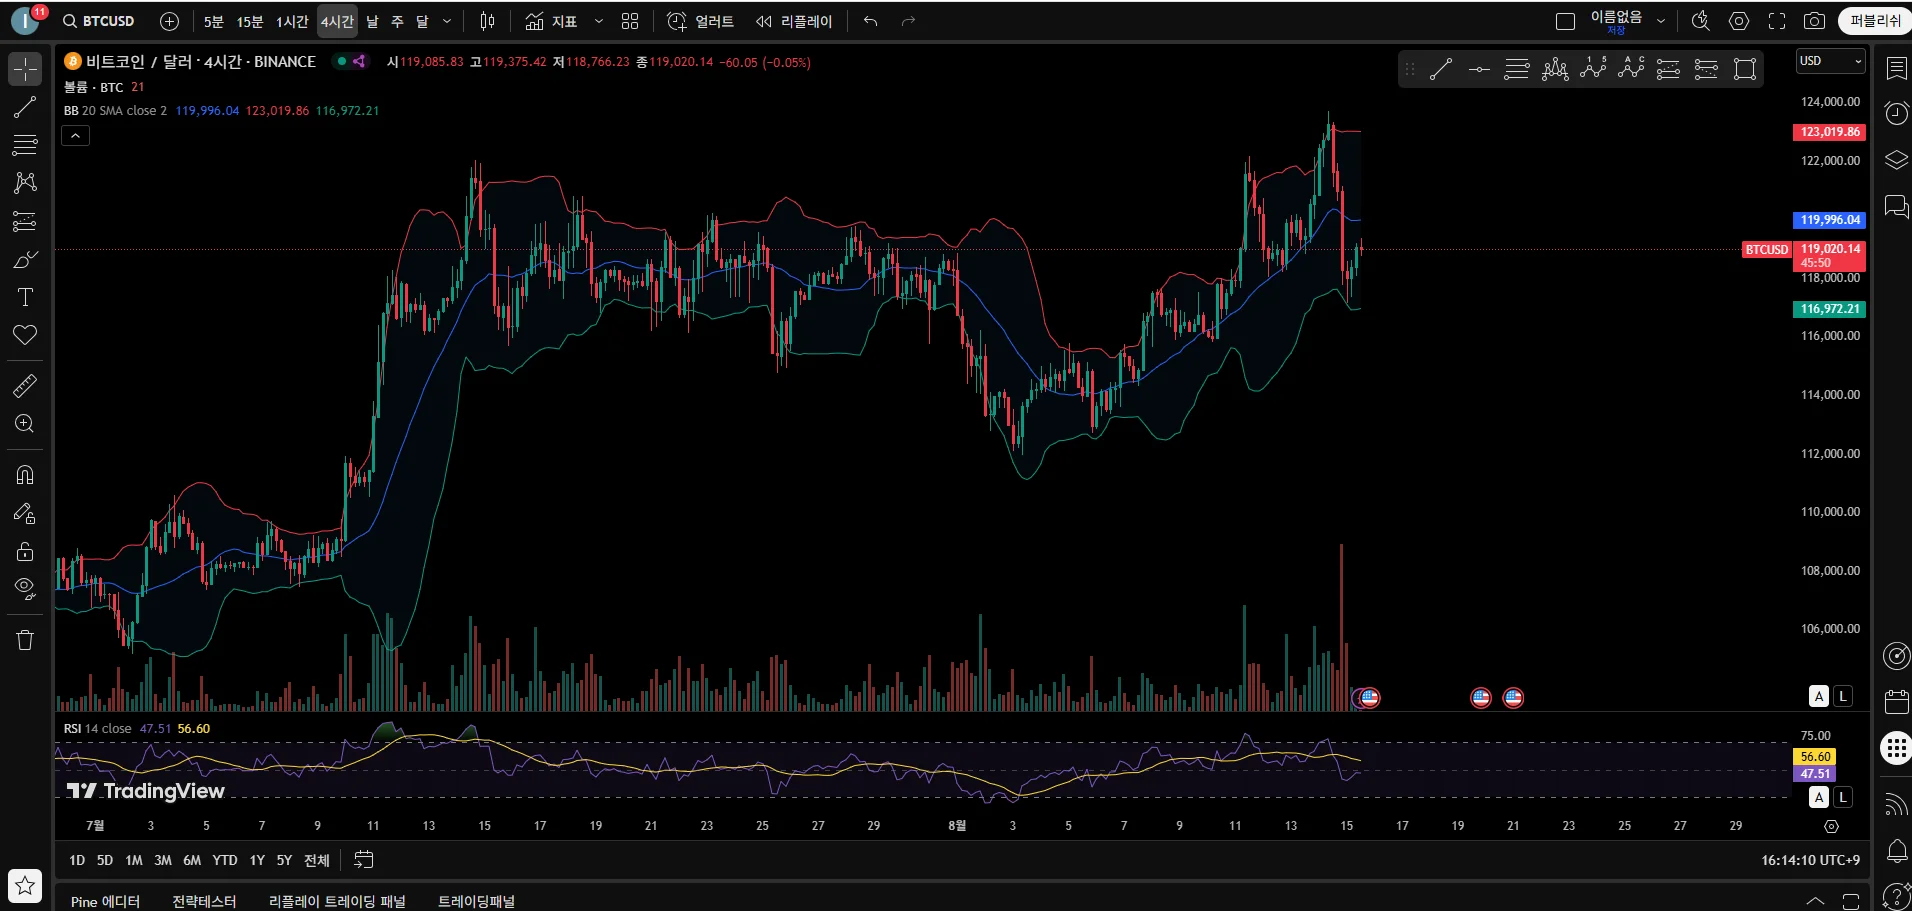Enter fullscreen mode
This screenshot has height=911, width=1912.
click(1777, 21)
